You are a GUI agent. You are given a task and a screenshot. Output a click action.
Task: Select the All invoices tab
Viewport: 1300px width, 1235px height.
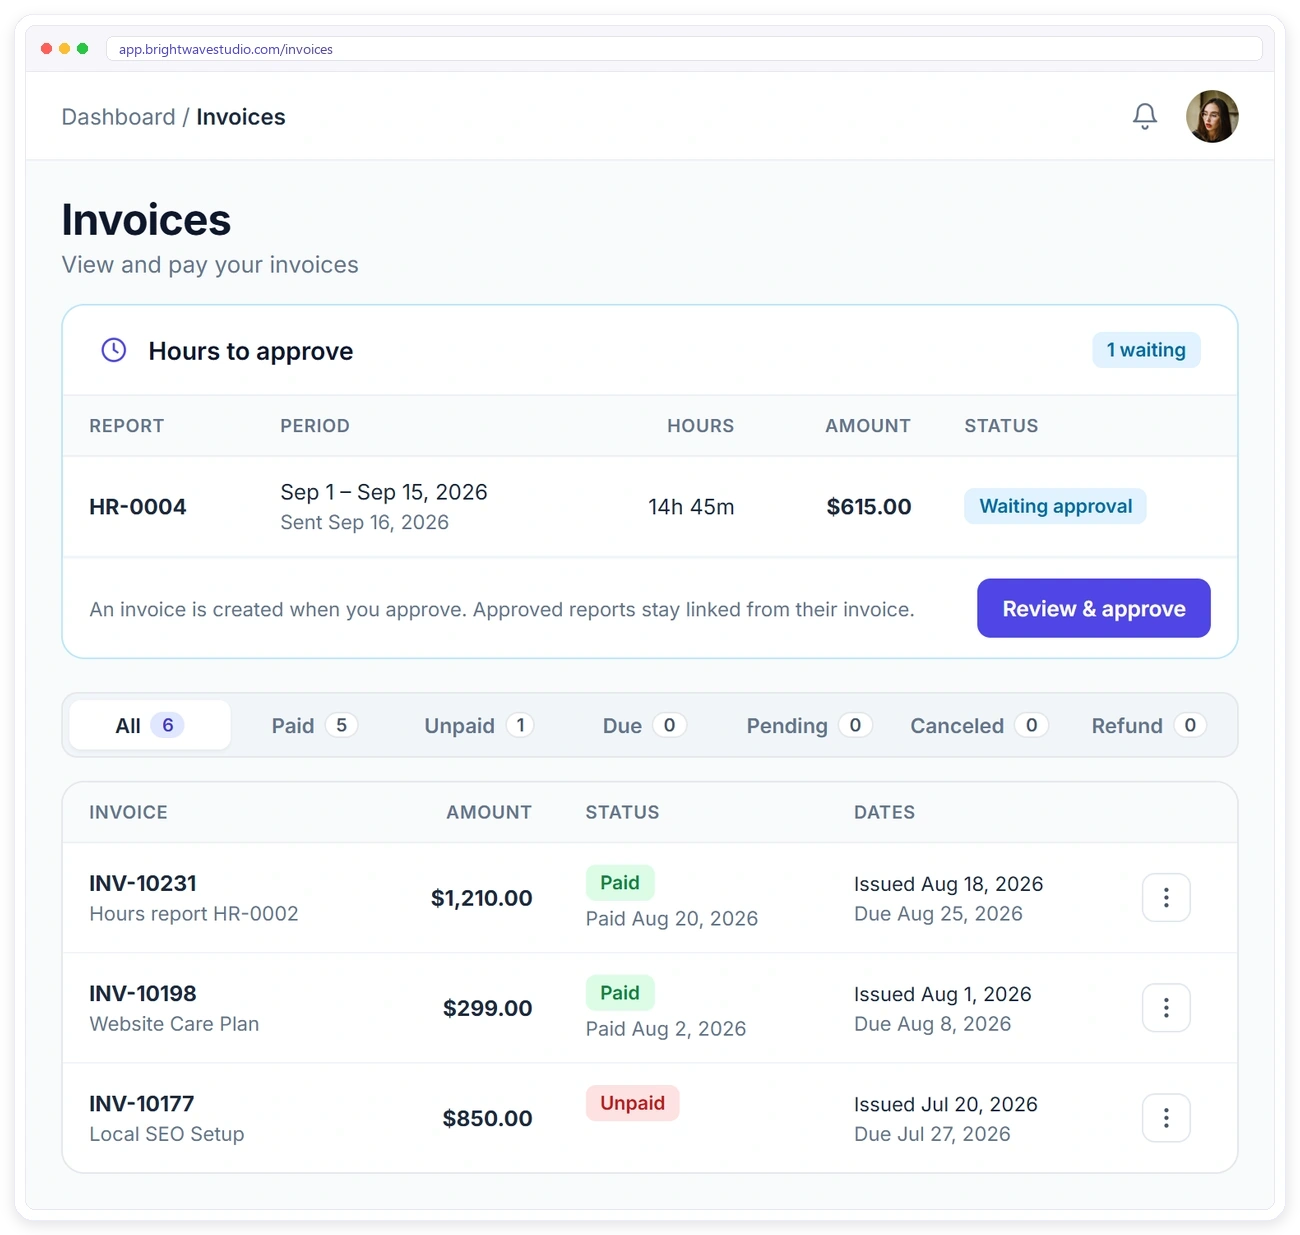click(x=150, y=725)
